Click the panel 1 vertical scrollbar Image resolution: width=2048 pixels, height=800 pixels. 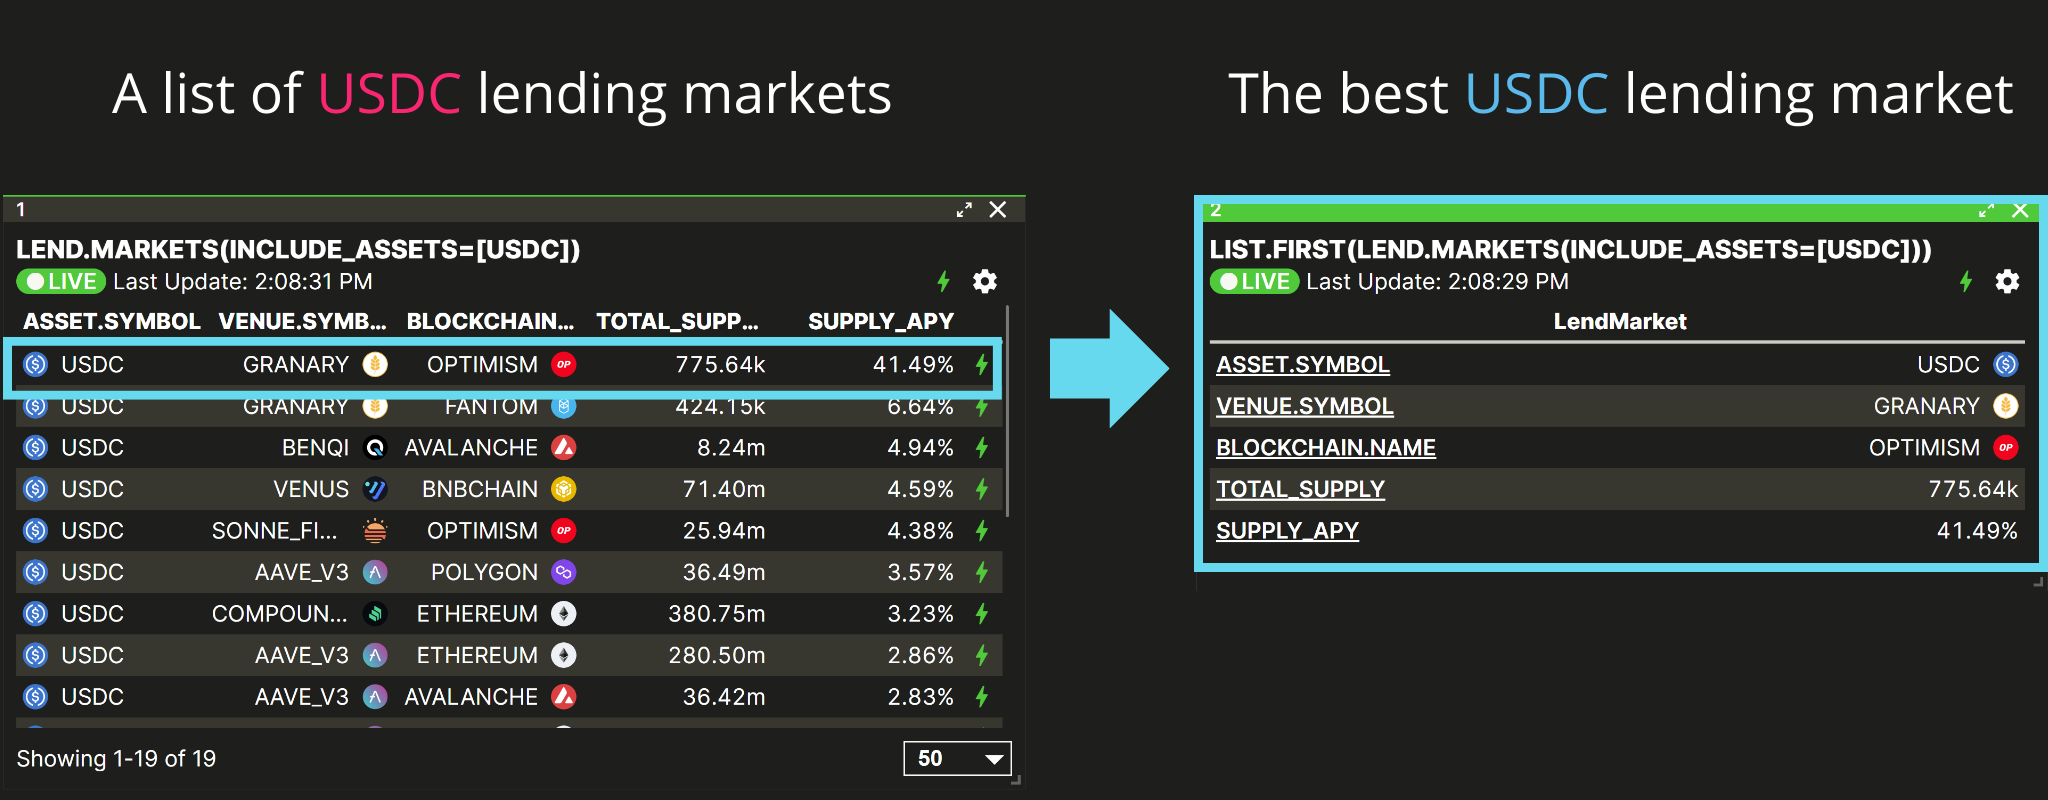coord(1007,410)
